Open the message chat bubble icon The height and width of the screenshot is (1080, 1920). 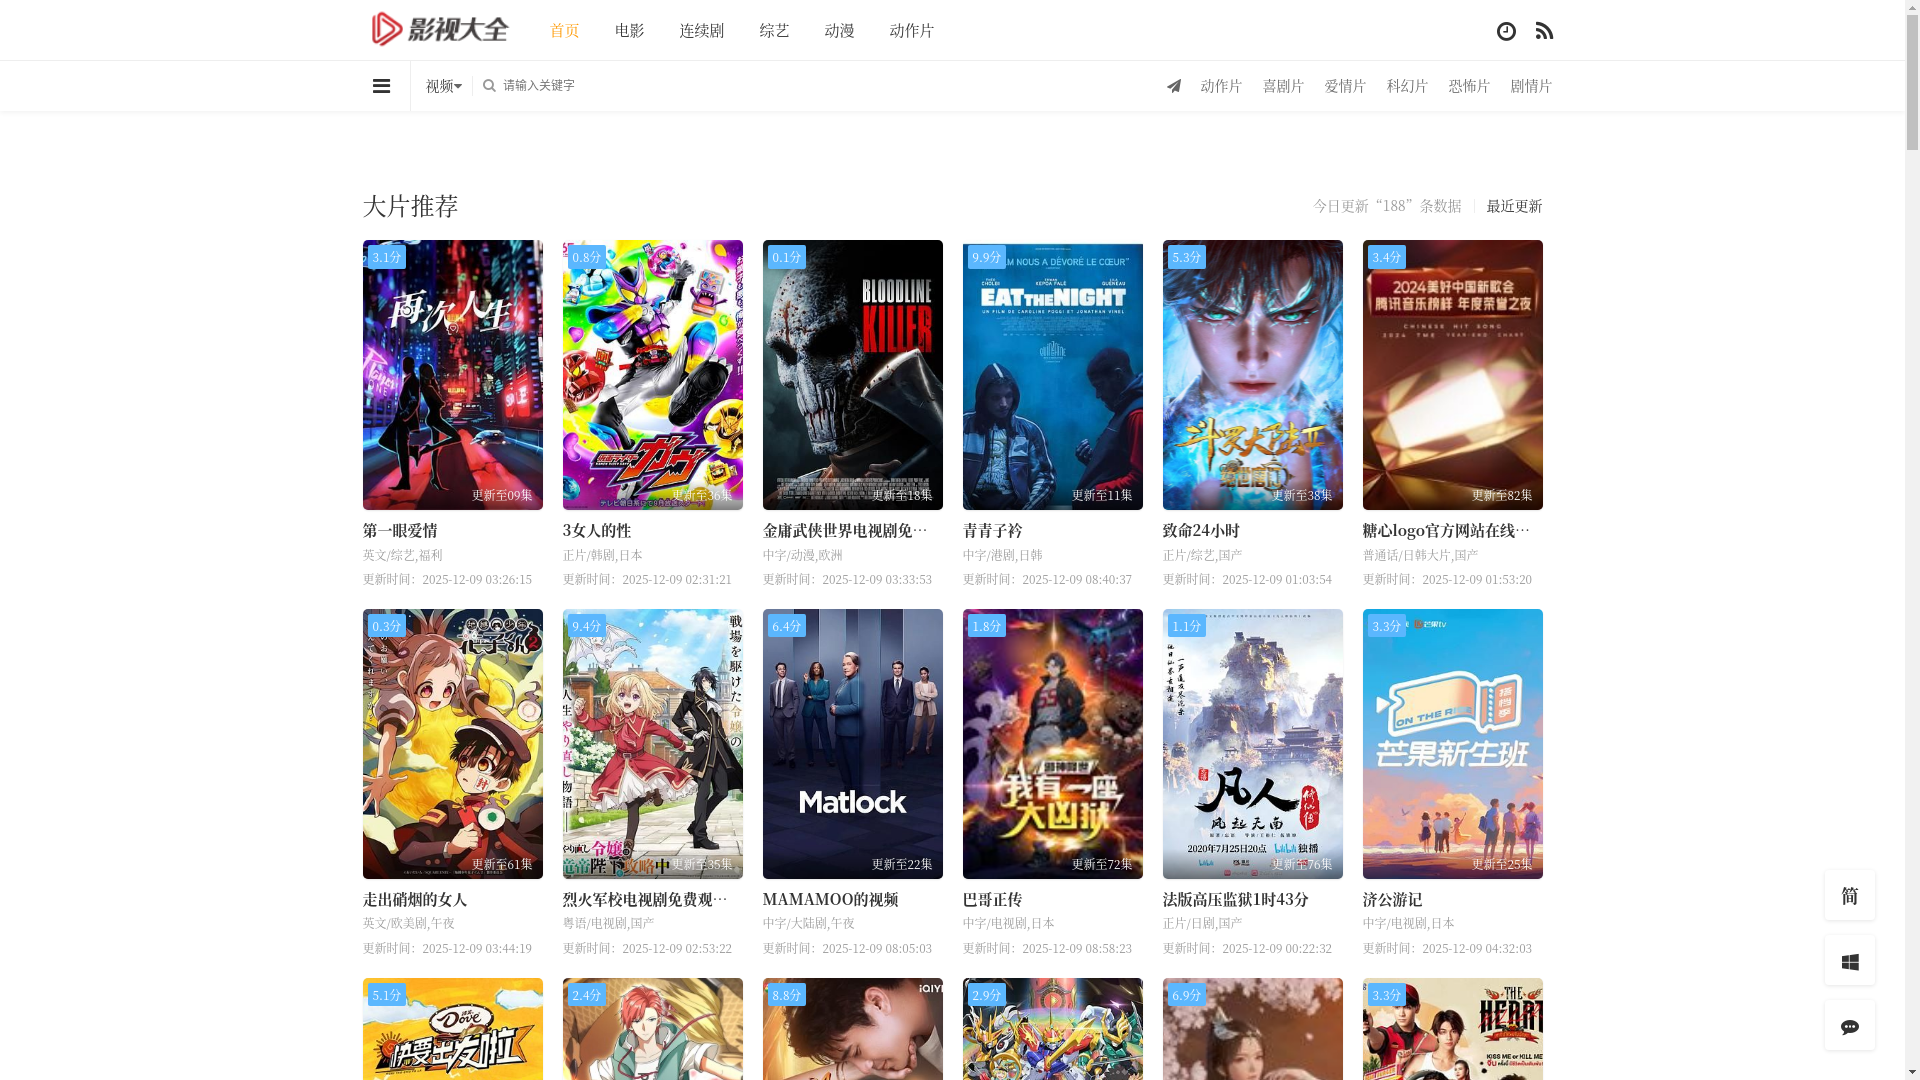pyautogui.click(x=1849, y=1026)
